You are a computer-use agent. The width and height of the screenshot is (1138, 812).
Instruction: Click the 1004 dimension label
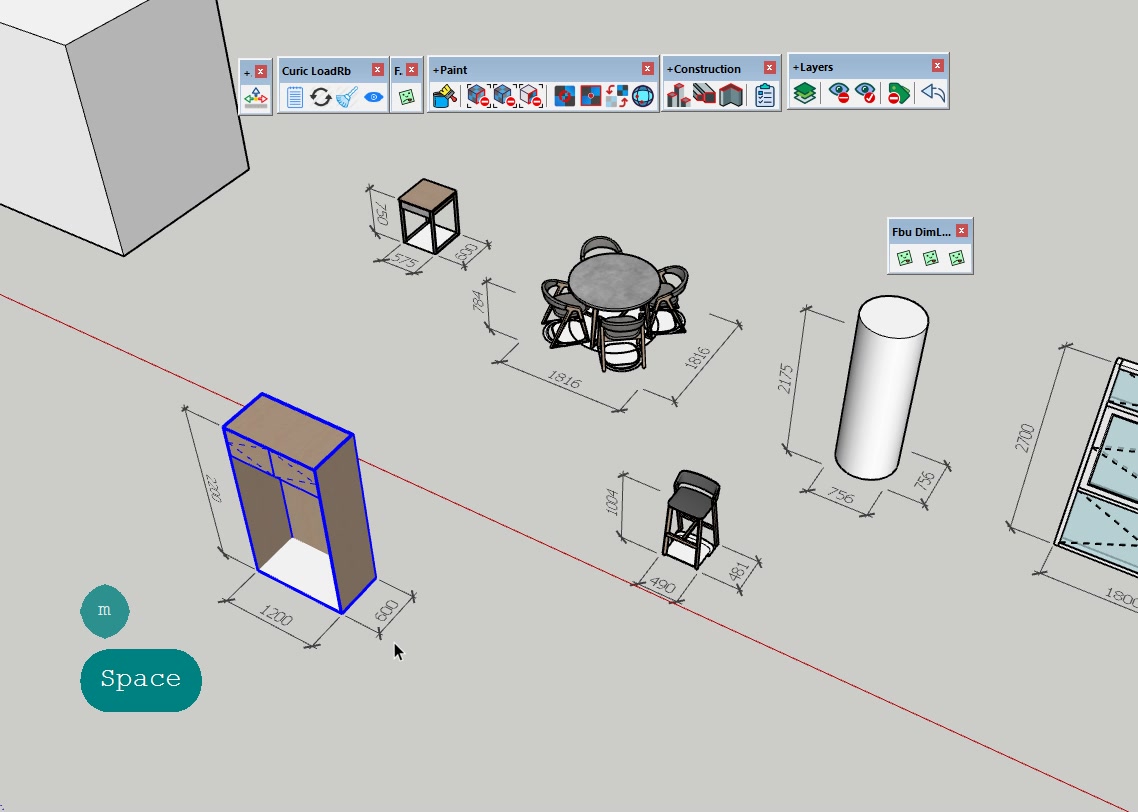tap(613, 503)
